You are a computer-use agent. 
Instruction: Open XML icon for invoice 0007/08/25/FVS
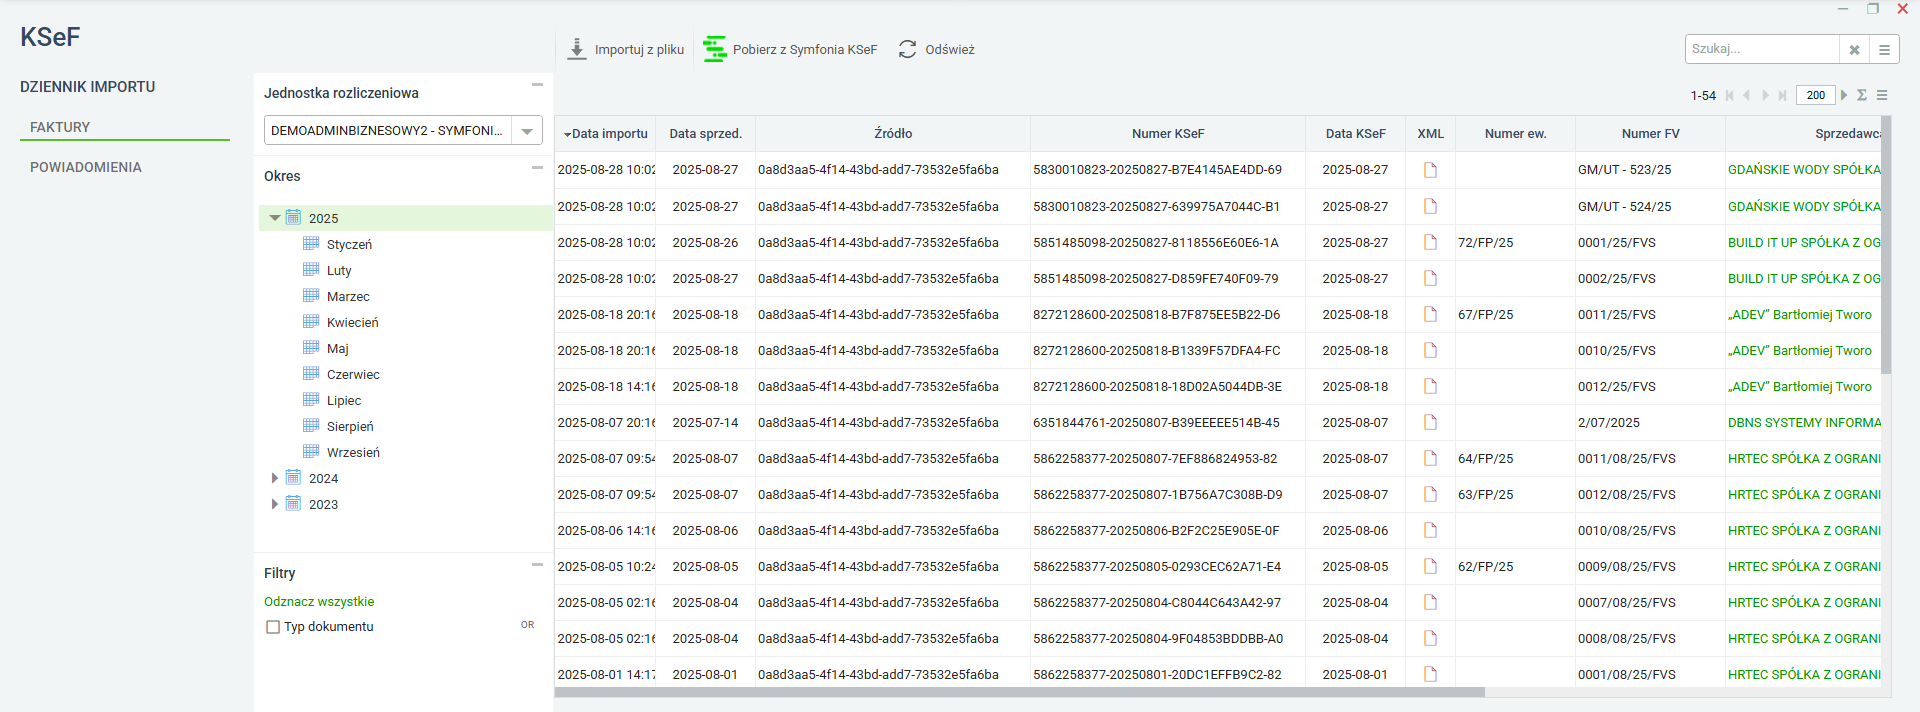tap(1430, 602)
